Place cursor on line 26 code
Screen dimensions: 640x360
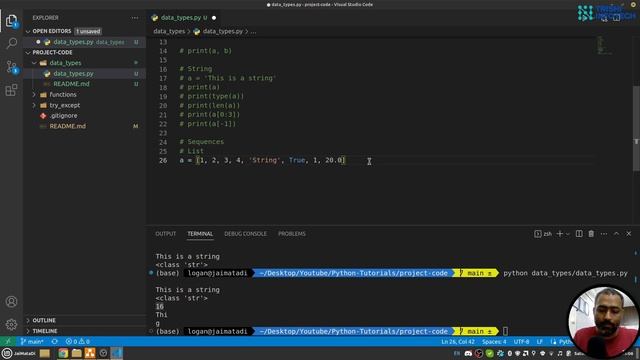tap(262, 160)
